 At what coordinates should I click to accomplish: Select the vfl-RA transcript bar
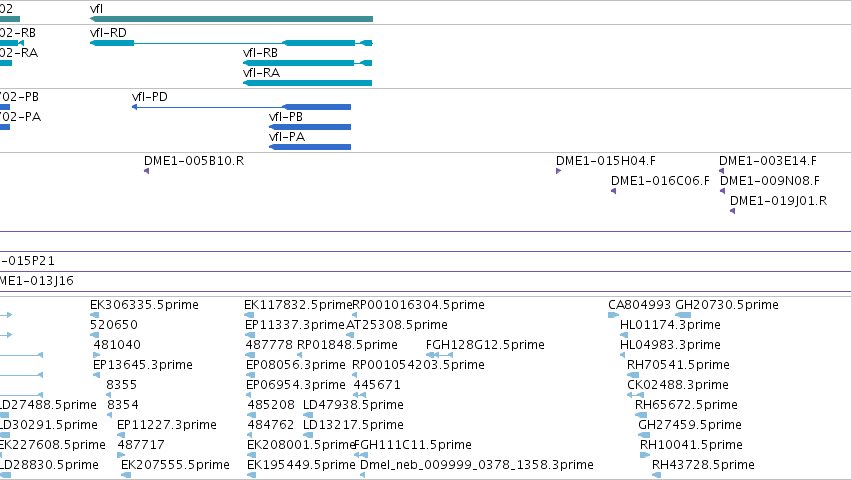point(308,83)
